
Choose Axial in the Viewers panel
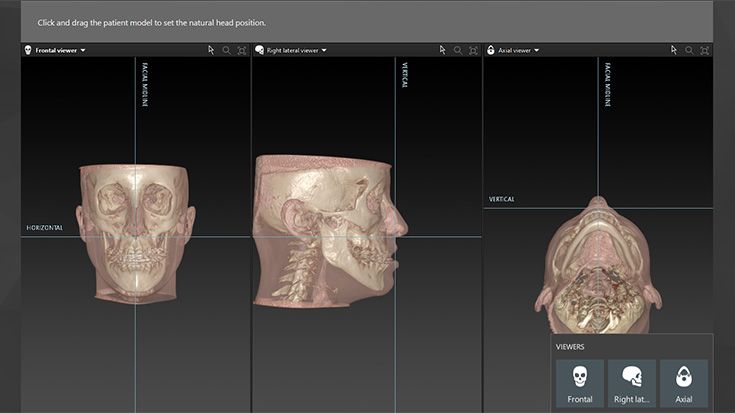point(683,383)
